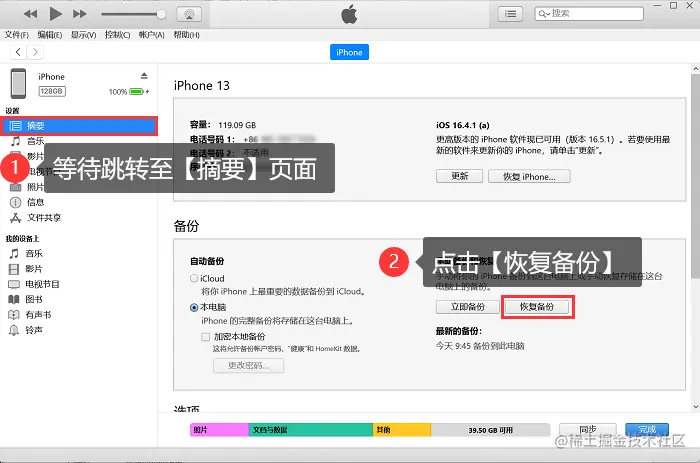Click the 恢复备份 button

coord(537,307)
